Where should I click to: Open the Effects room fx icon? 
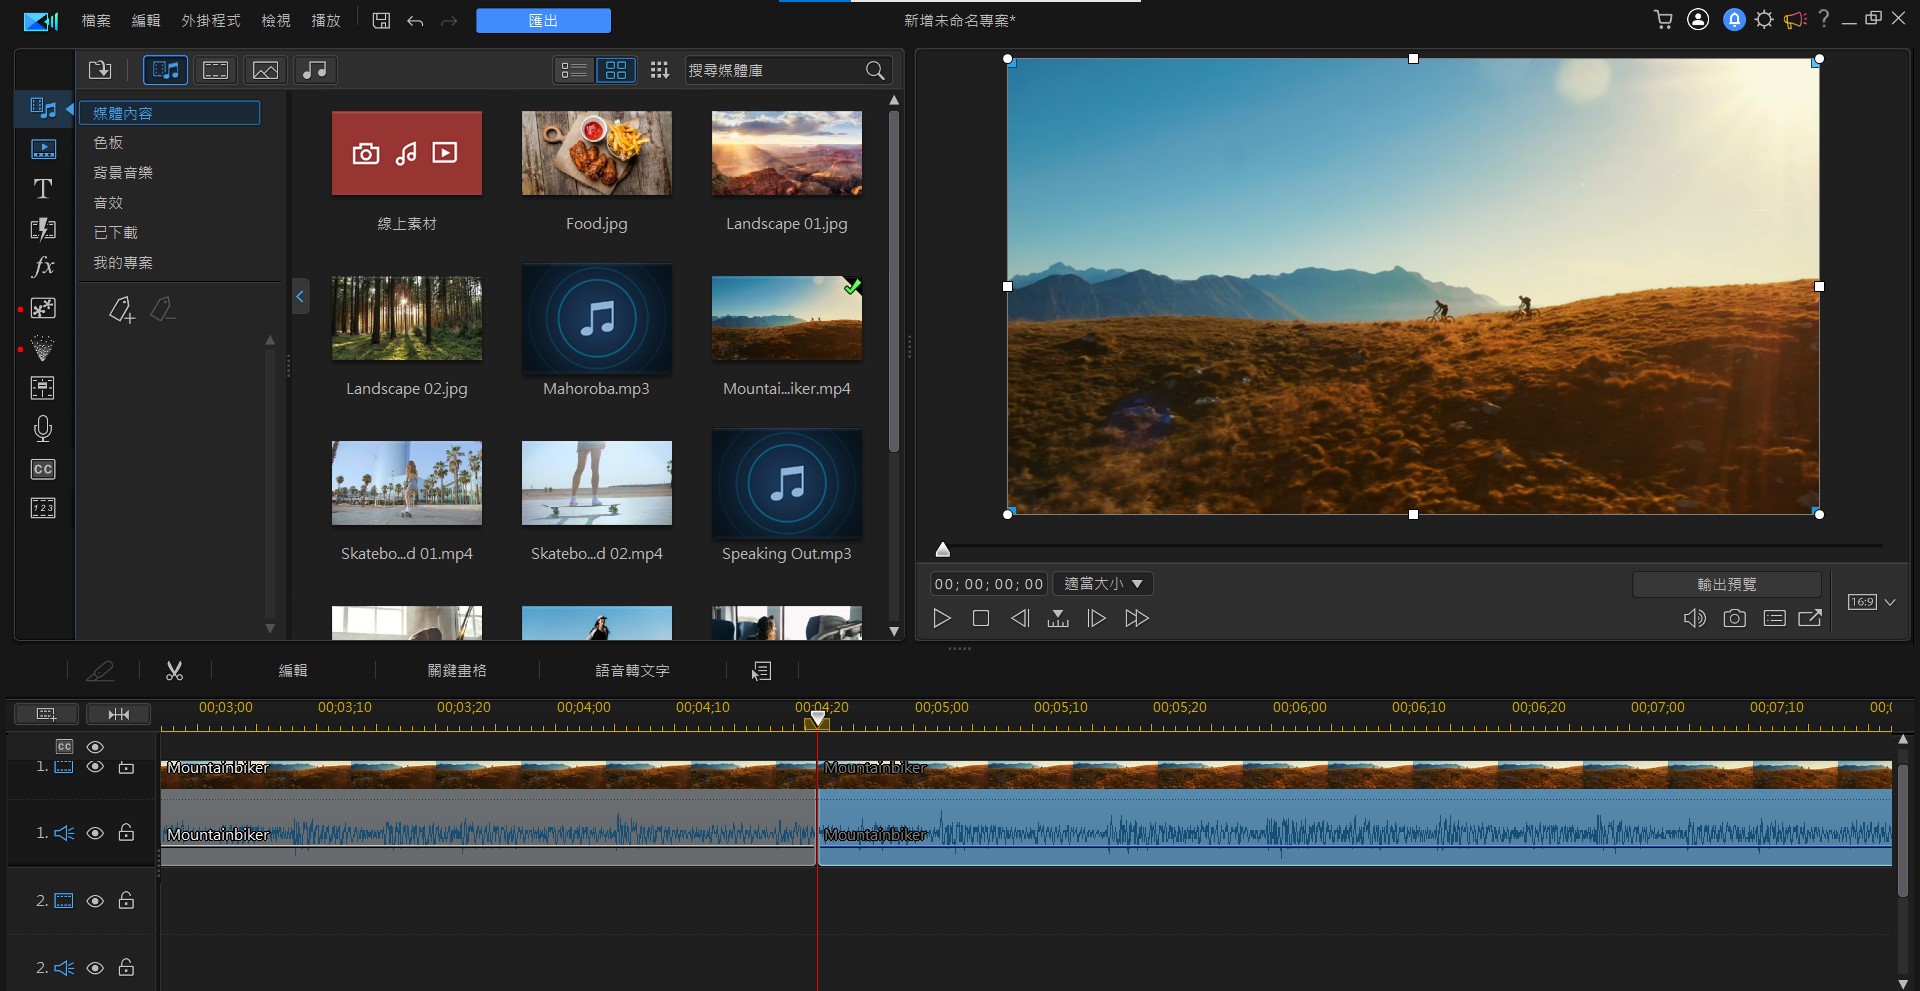pos(42,267)
